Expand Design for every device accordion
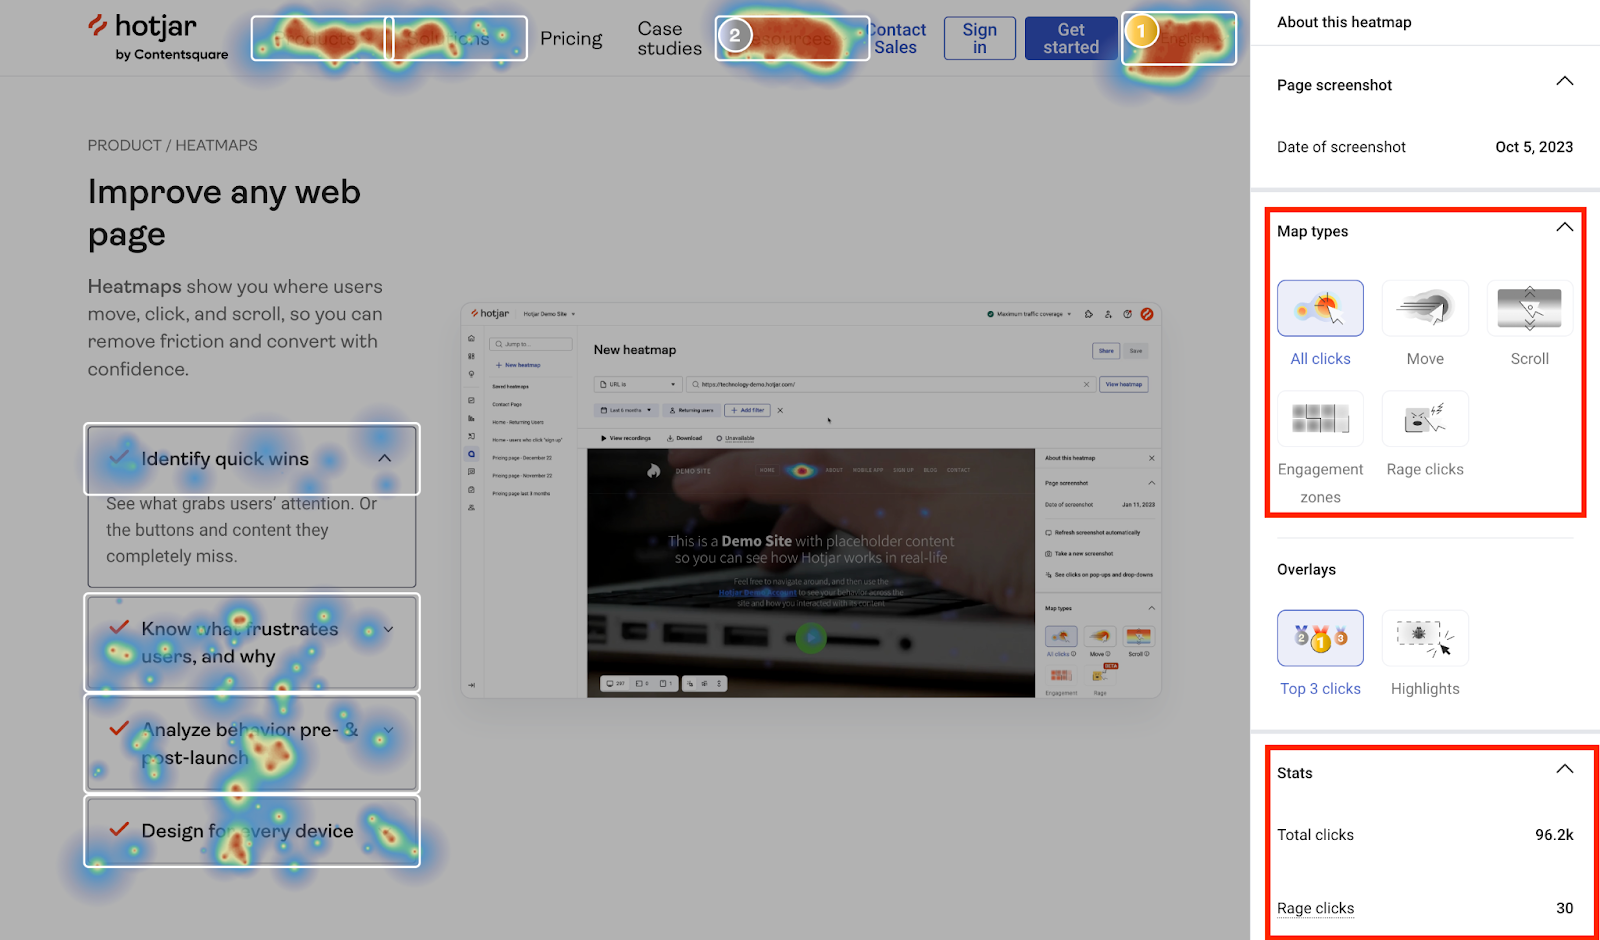The height and width of the screenshot is (940, 1600). click(x=252, y=831)
